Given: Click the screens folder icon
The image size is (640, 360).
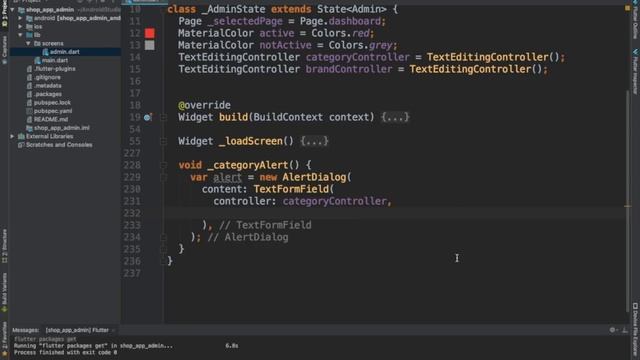Looking at the screenshot, I should point(37,43).
